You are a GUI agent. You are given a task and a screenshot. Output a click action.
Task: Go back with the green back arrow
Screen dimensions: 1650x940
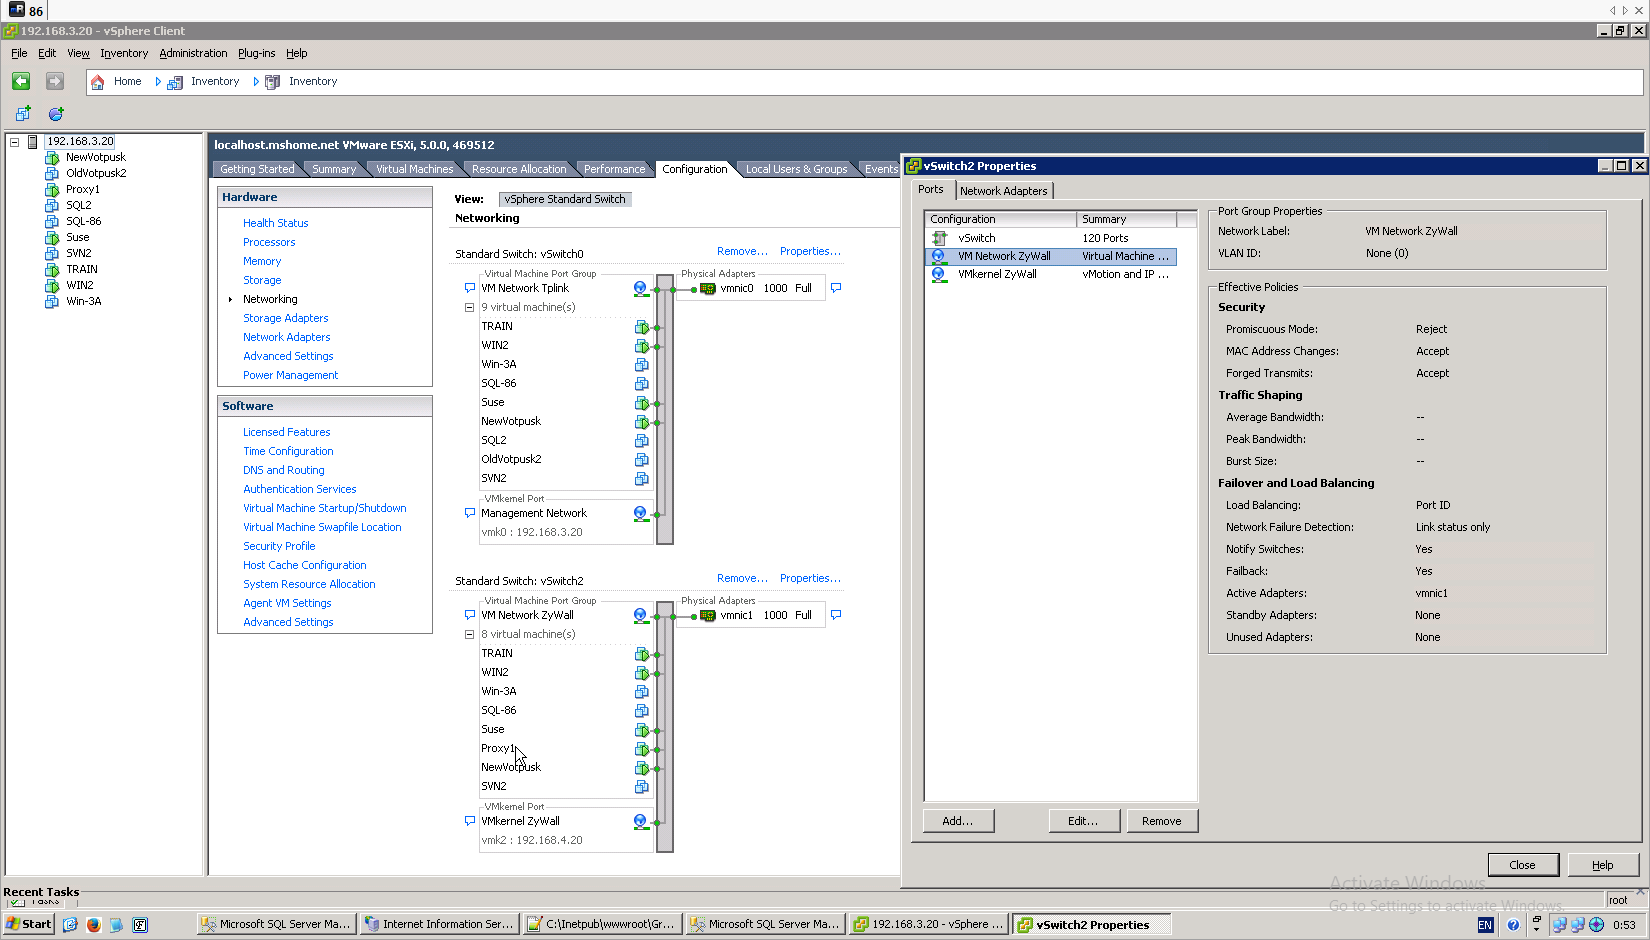21,81
